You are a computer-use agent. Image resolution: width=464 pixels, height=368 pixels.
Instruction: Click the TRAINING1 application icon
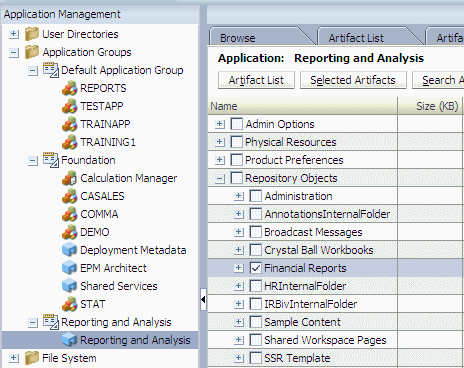pos(69,142)
